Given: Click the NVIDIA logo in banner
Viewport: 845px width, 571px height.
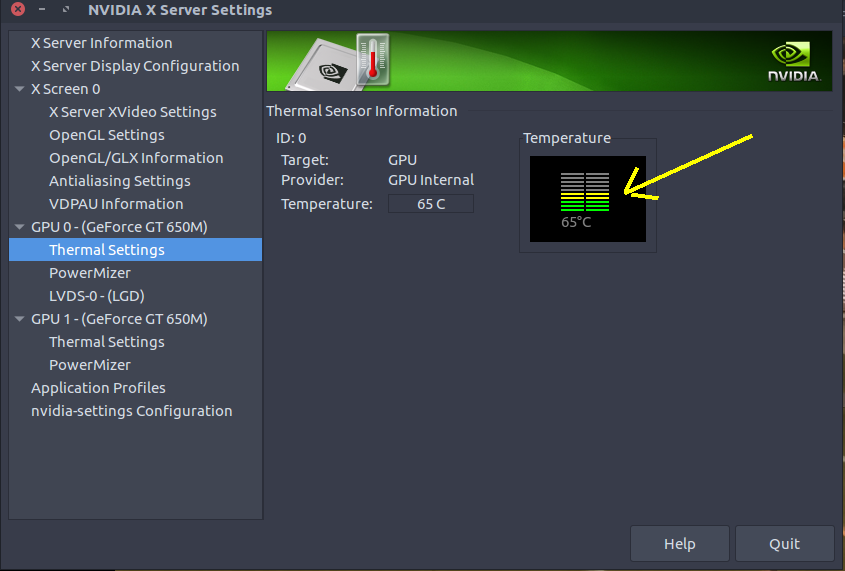Looking at the screenshot, I should (794, 61).
